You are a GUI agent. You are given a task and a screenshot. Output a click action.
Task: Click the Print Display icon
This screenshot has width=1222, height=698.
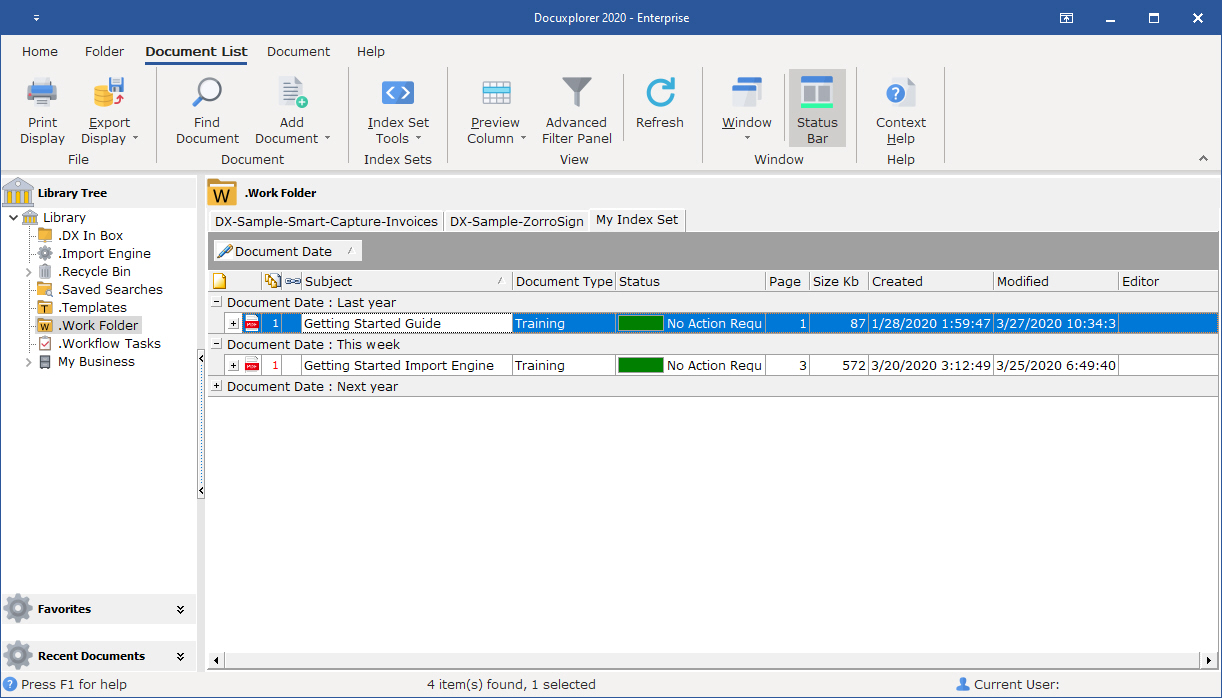click(42, 93)
